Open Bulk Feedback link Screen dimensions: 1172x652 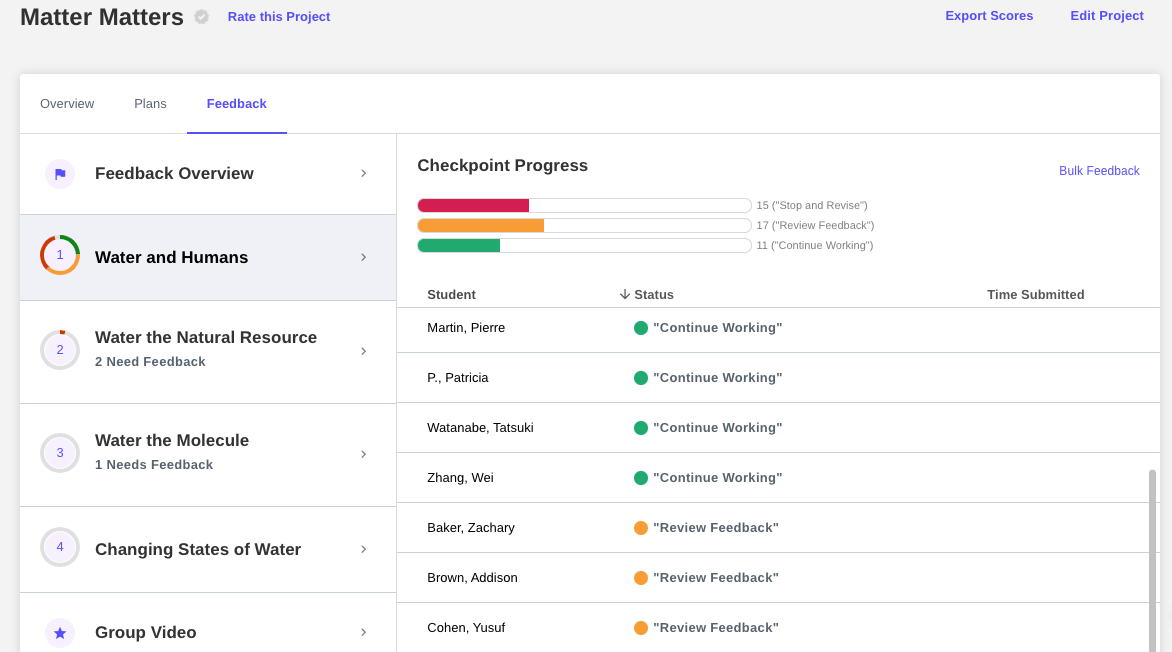(x=1099, y=170)
